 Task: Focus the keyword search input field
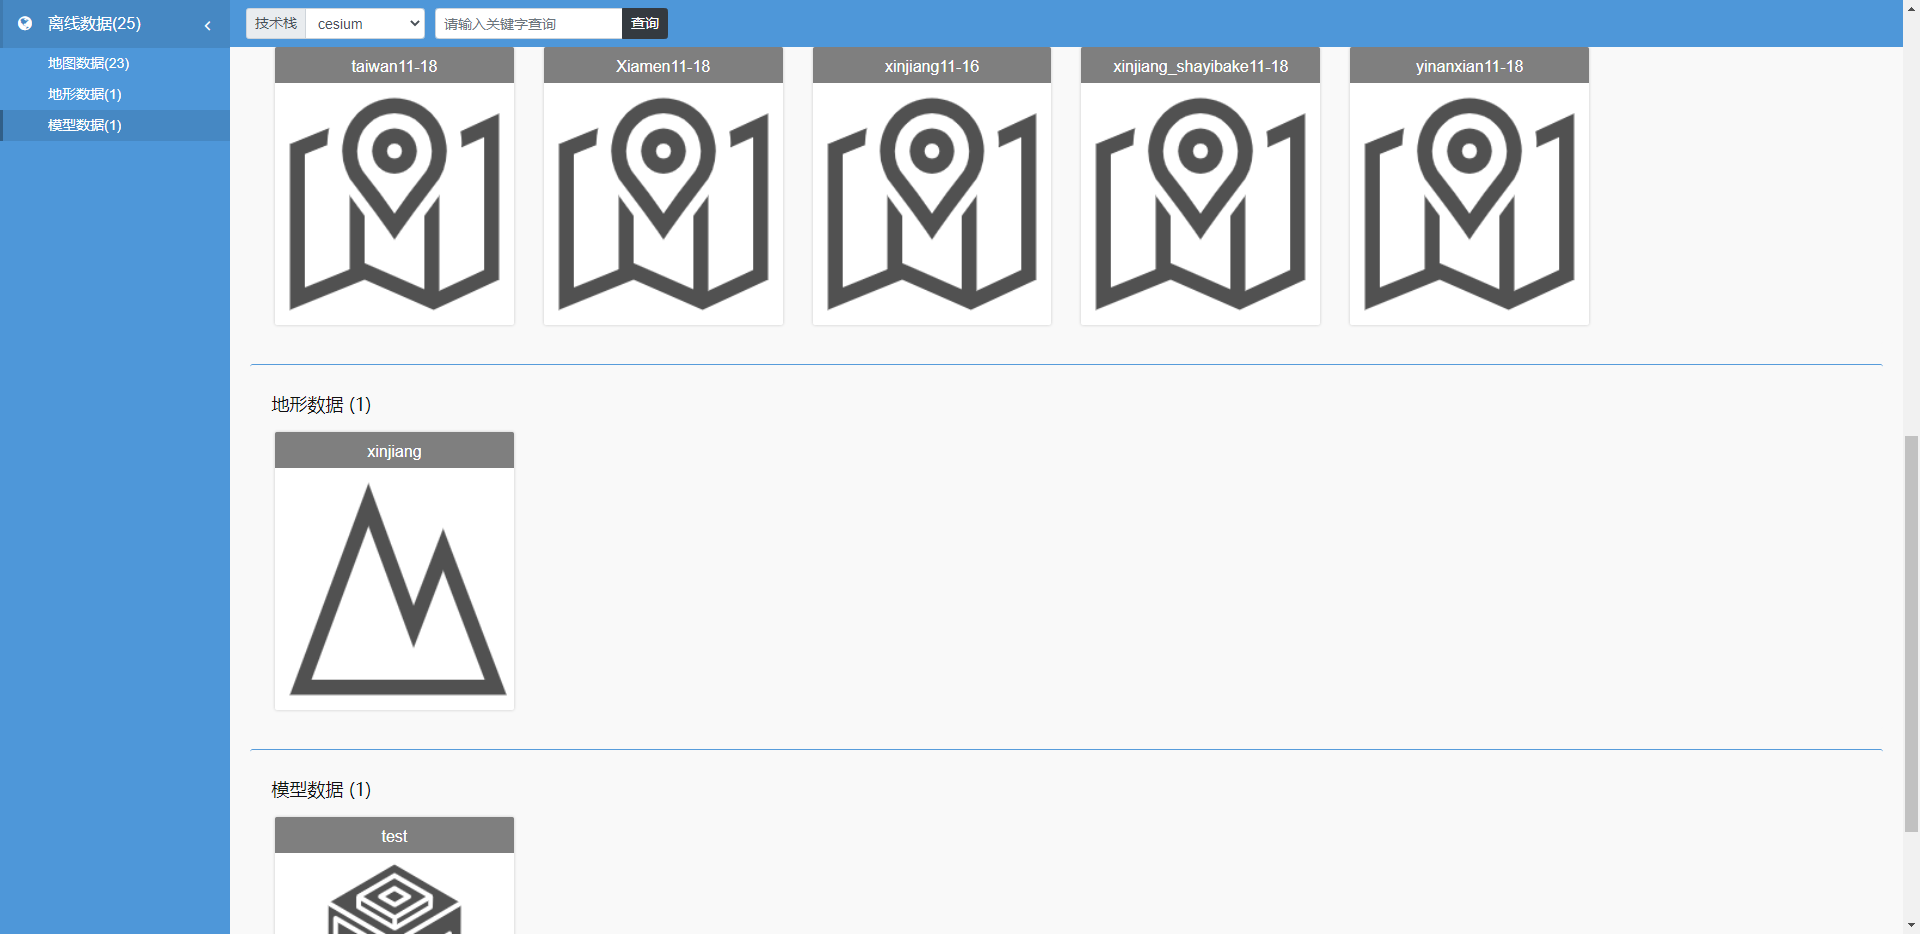coord(528,24)
